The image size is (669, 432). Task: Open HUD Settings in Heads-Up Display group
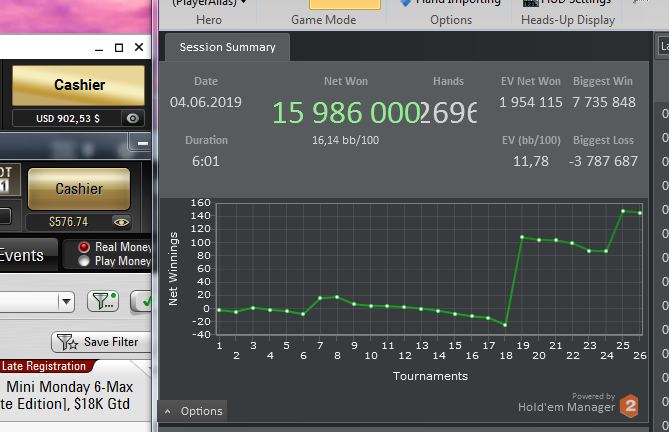(x=567, y=3)
